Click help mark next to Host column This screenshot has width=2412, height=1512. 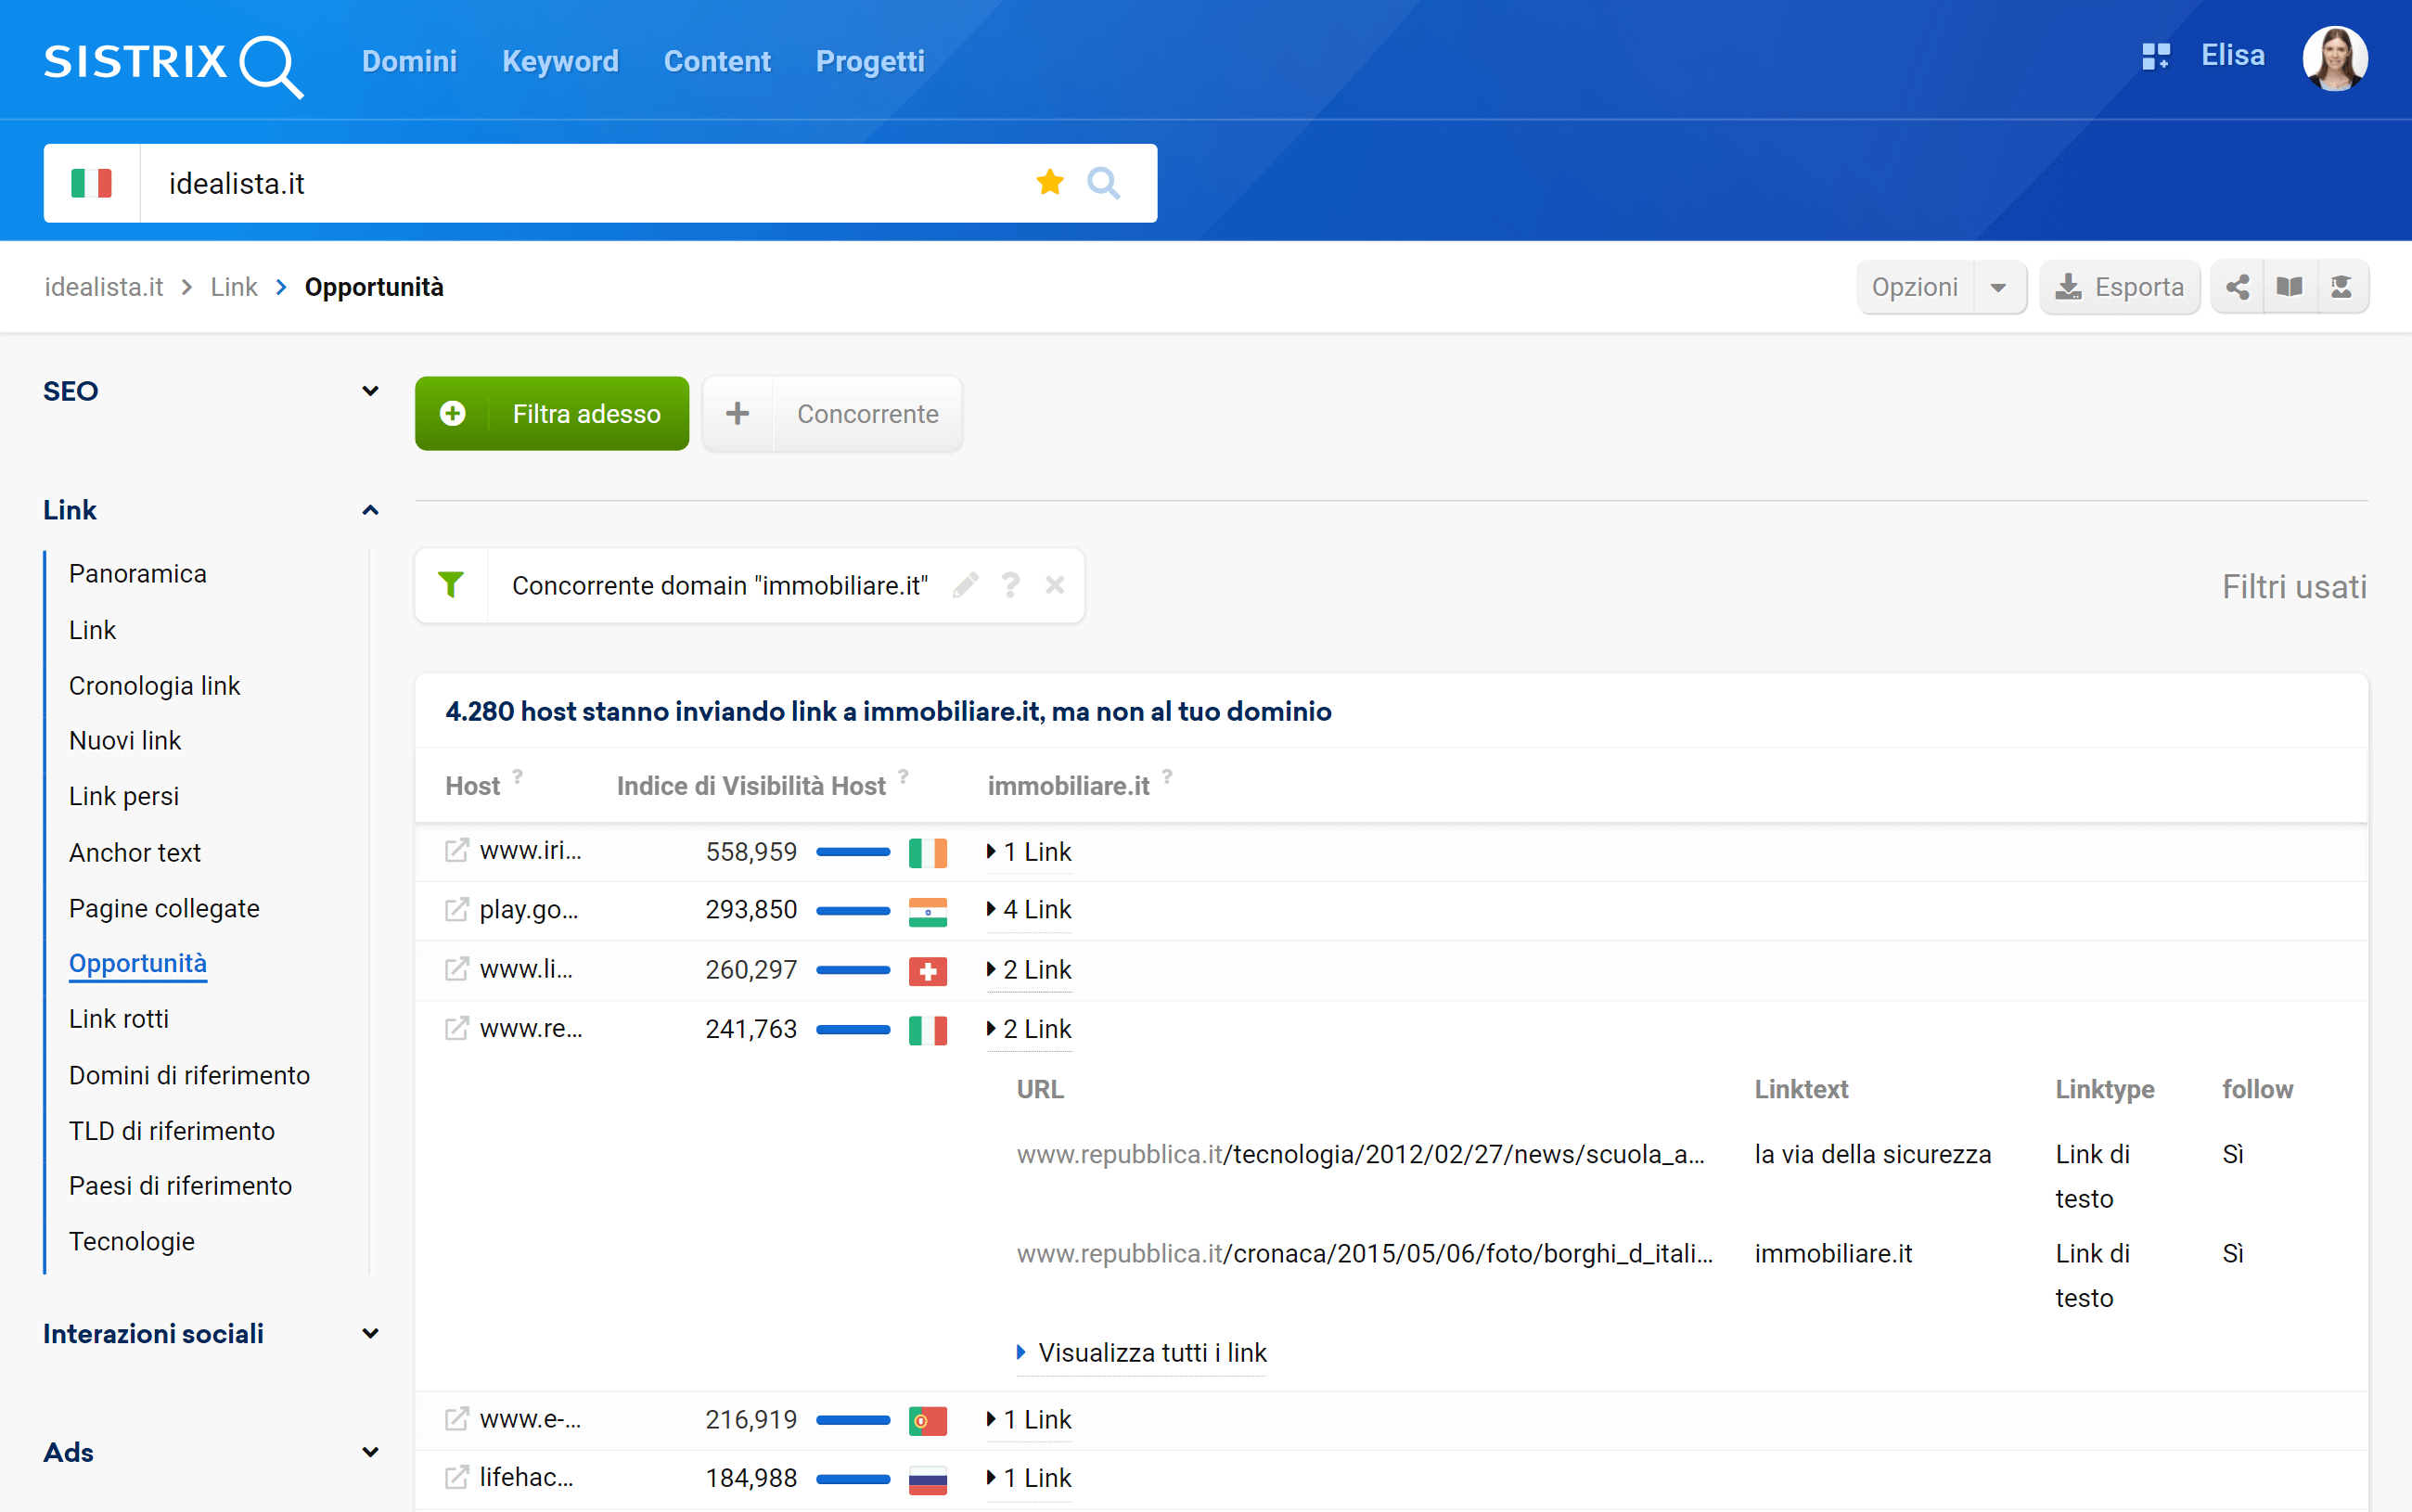pos(517,776)
